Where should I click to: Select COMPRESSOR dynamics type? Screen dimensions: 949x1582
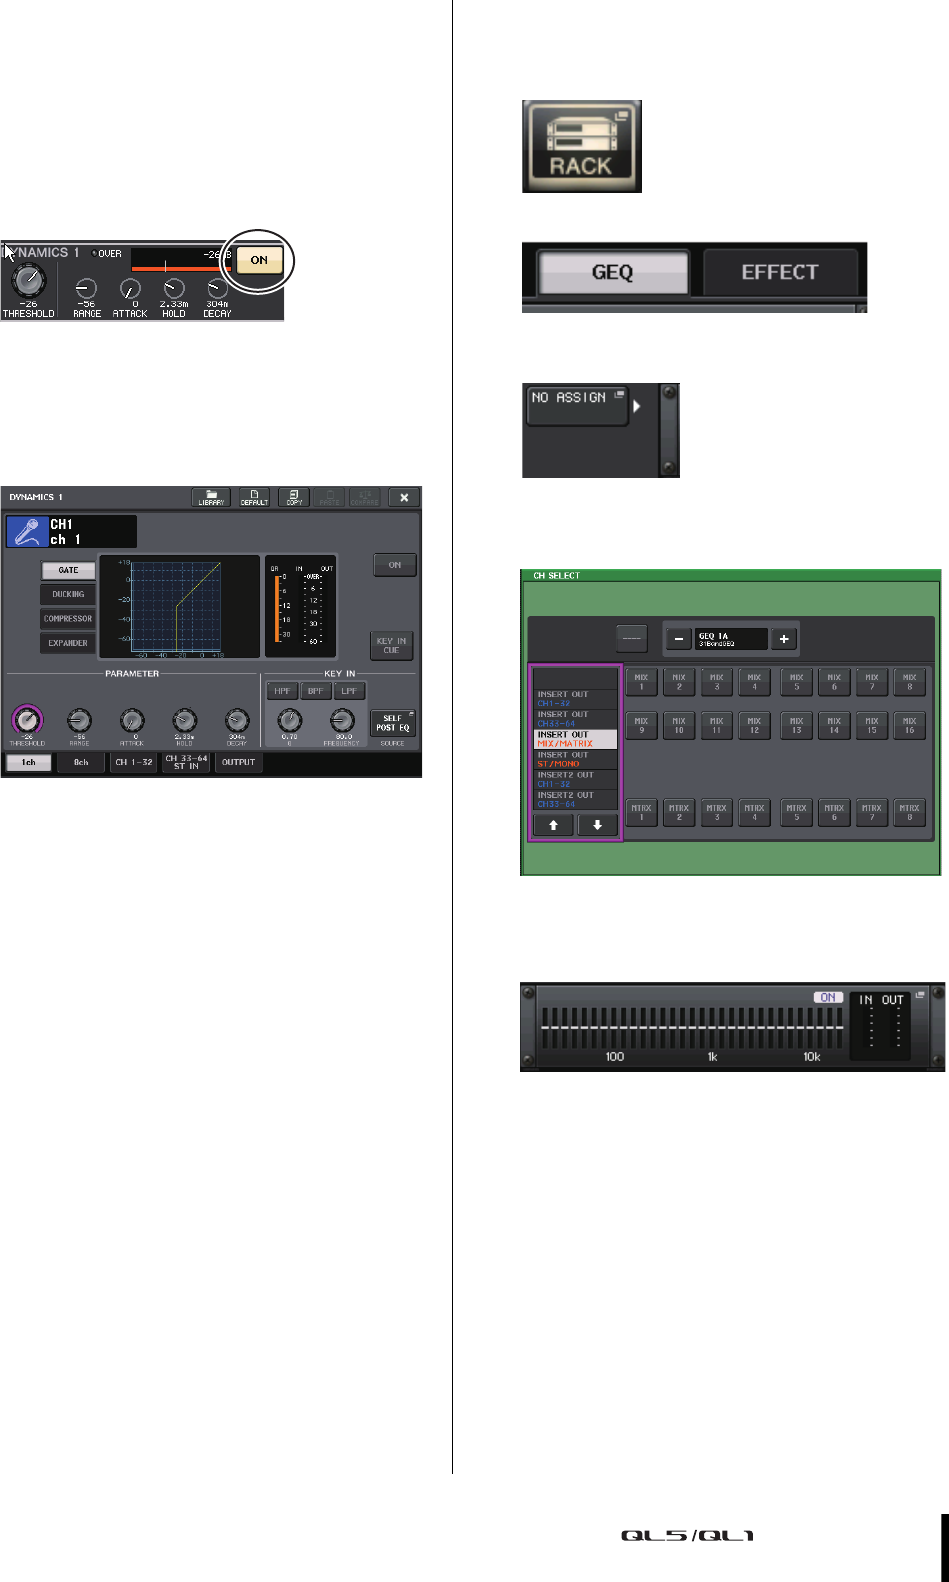[68, 619]
